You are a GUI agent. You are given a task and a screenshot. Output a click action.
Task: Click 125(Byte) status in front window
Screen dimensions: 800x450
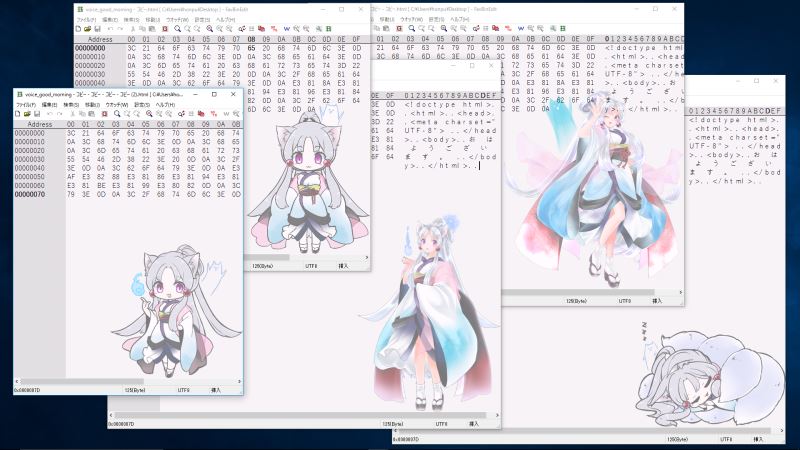coord(135,390)
